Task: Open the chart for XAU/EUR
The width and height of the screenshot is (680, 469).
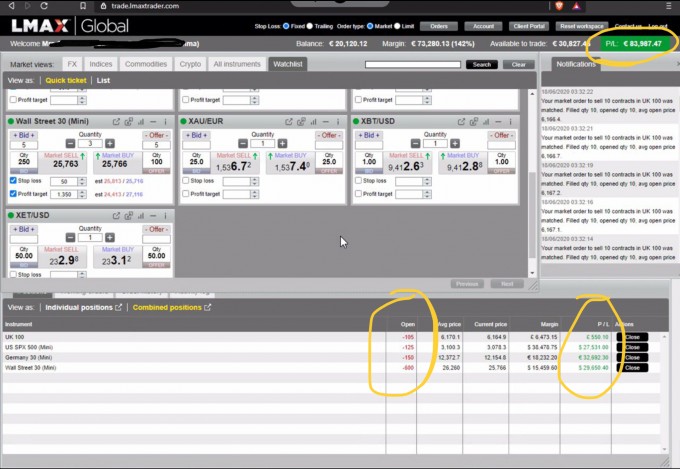Action: 314,122
